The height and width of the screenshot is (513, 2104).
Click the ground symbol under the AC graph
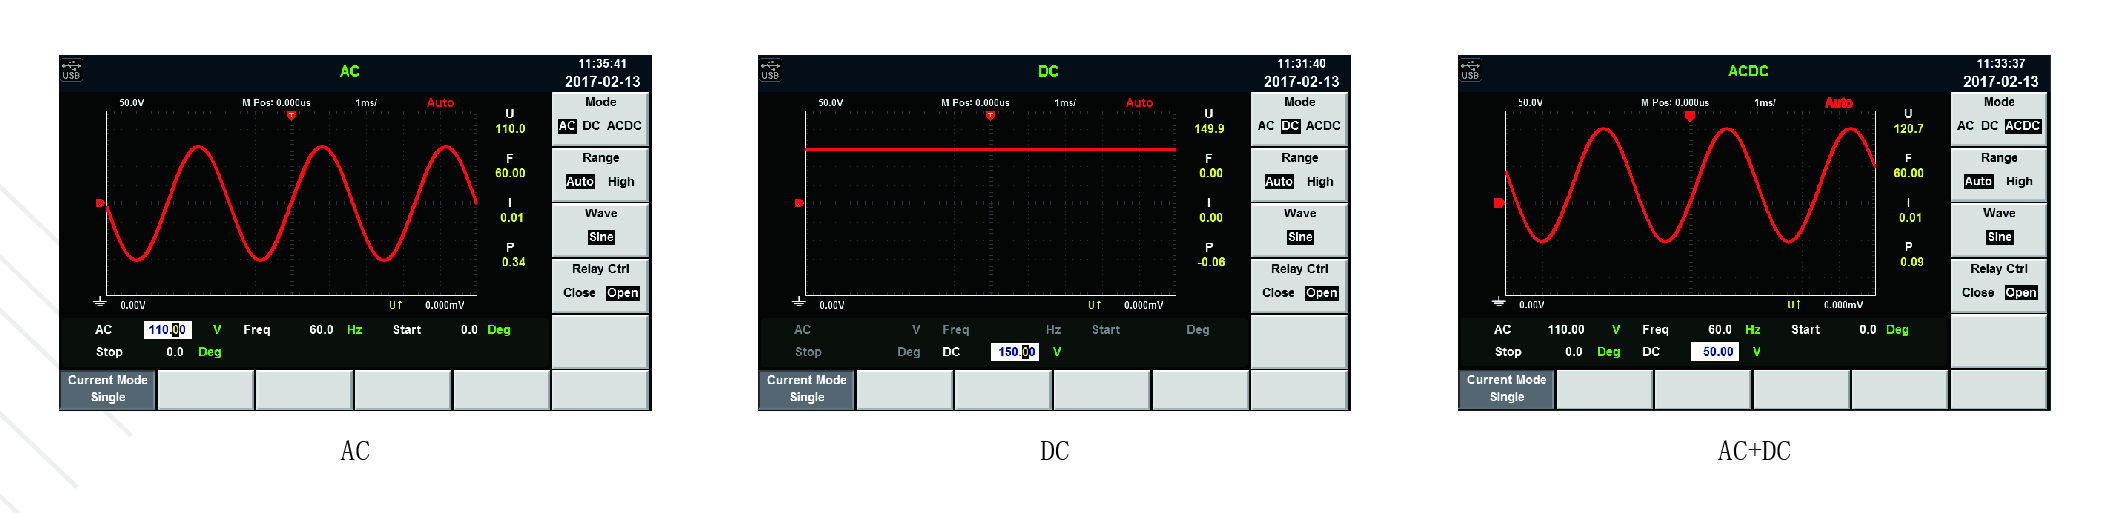[99, 301]
